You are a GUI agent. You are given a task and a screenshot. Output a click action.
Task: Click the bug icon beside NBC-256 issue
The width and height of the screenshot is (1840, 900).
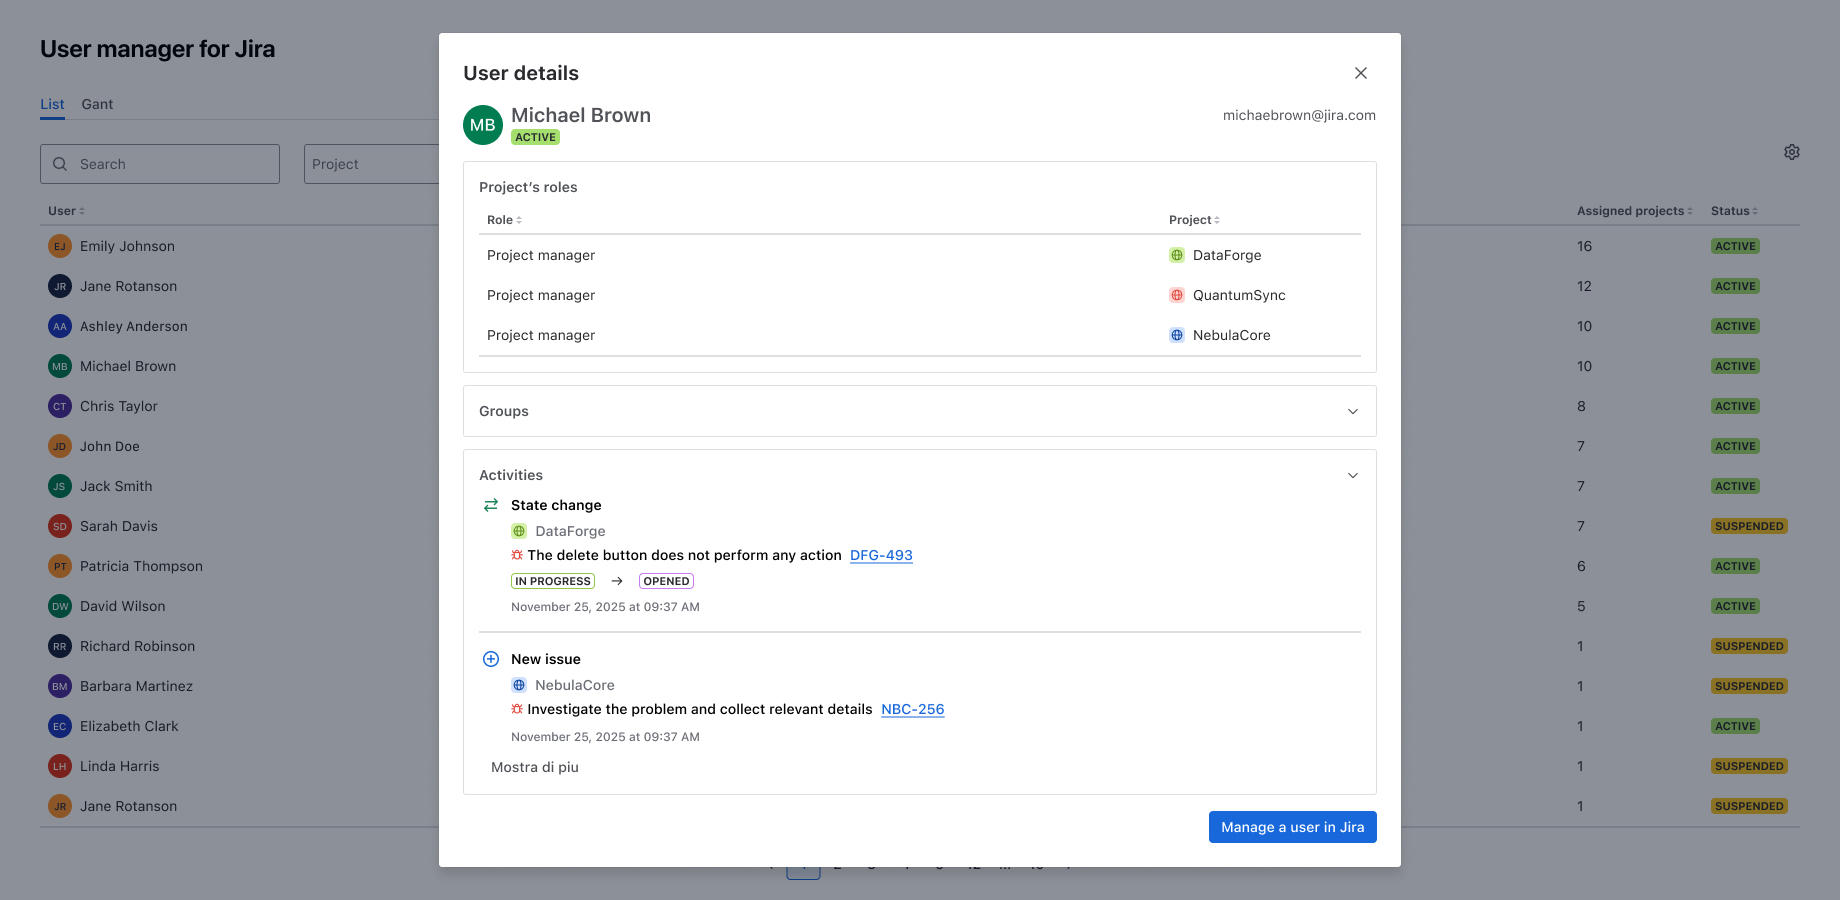[x=517, y=709]
